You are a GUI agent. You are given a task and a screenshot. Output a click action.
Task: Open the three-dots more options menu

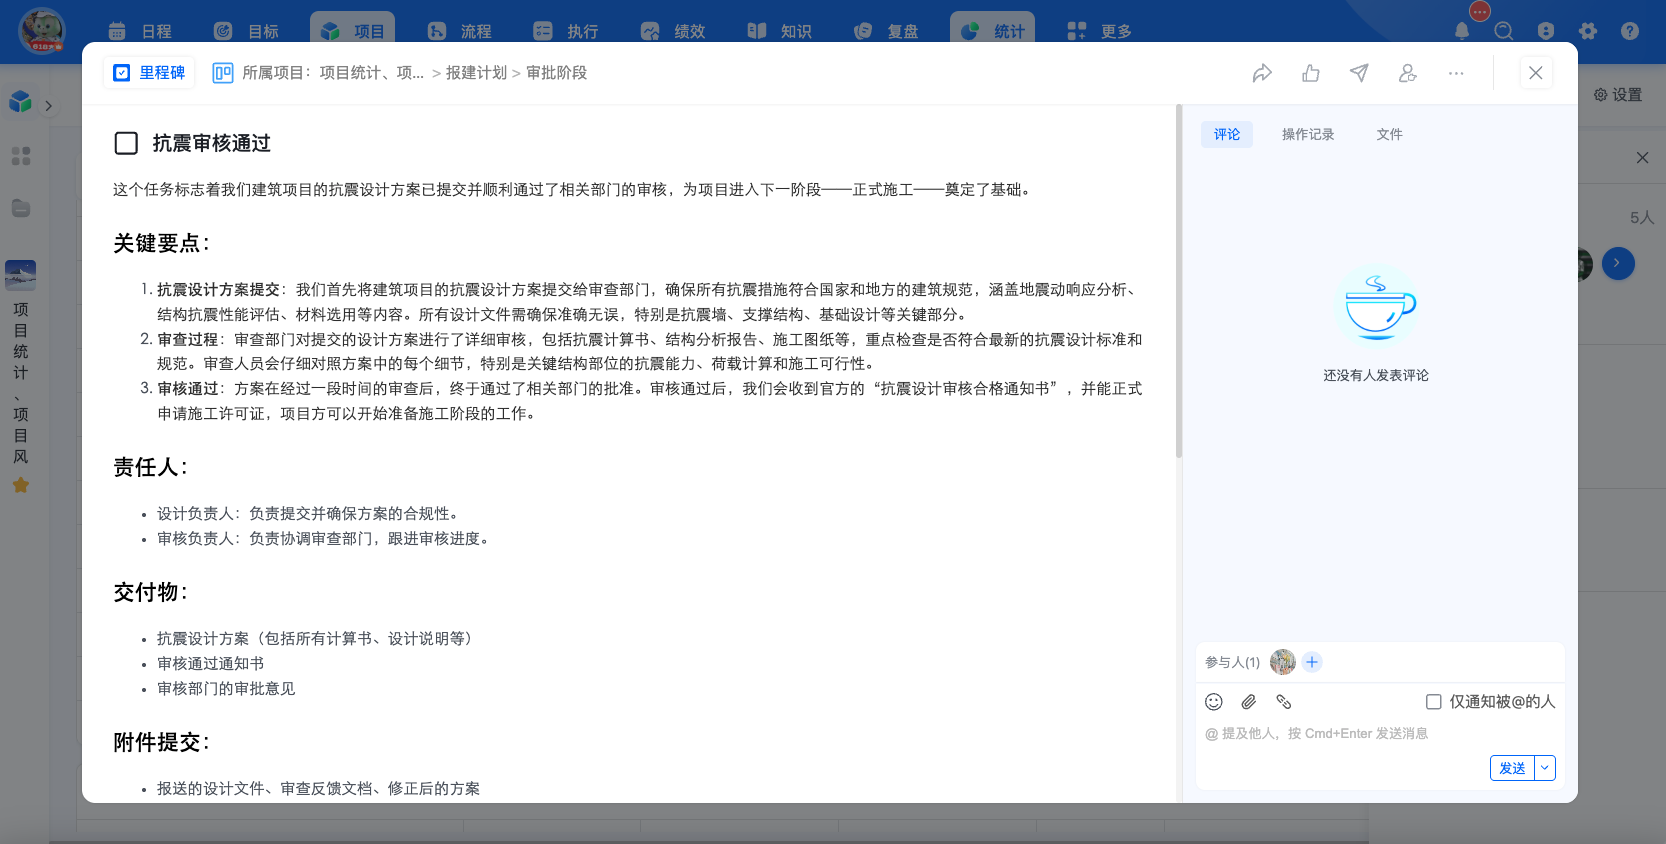tap(1456, 73)
